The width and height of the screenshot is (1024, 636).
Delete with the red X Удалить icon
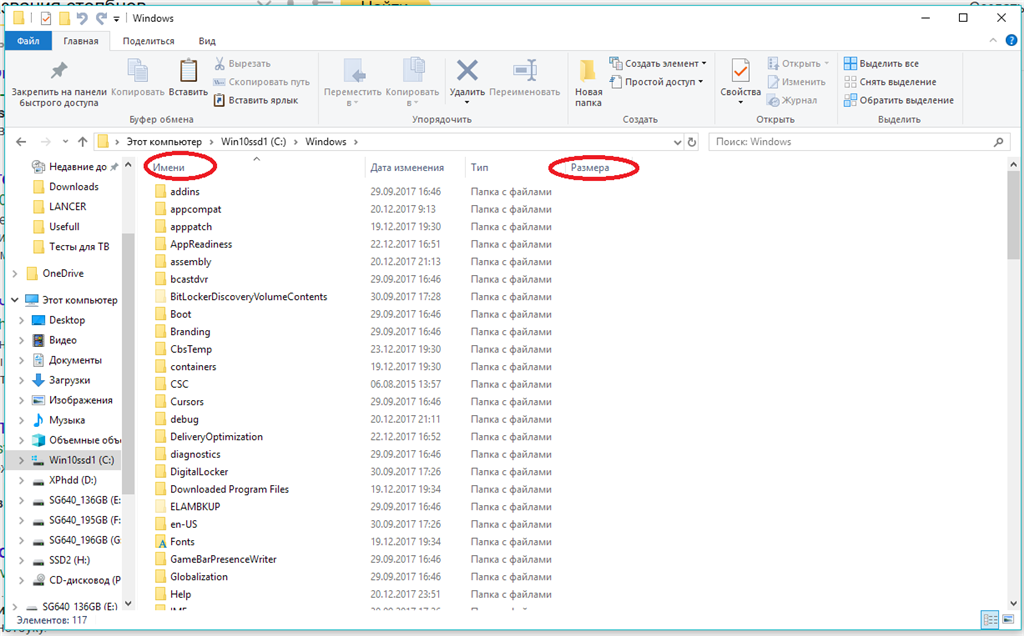pos(467,71)
